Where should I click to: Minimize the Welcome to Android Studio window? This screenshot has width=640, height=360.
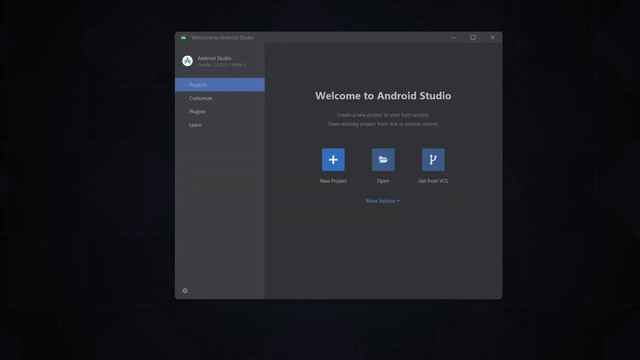point(453,38)
